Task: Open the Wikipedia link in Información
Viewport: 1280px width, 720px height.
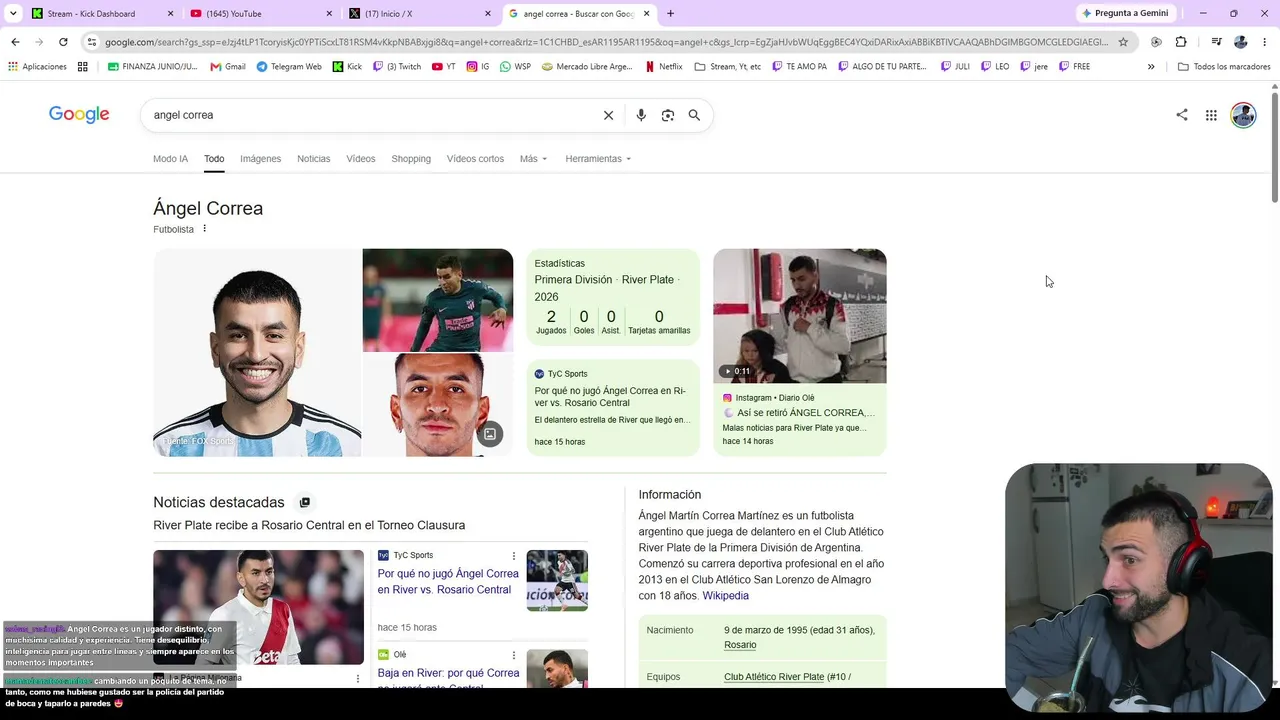Action: 725,596
